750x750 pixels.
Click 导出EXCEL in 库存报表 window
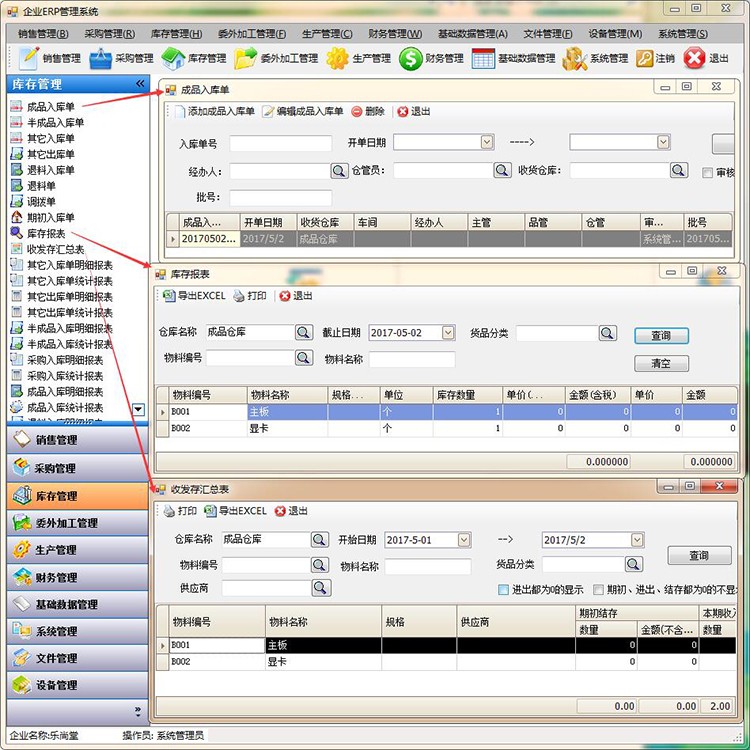click(x=194, y=296)
